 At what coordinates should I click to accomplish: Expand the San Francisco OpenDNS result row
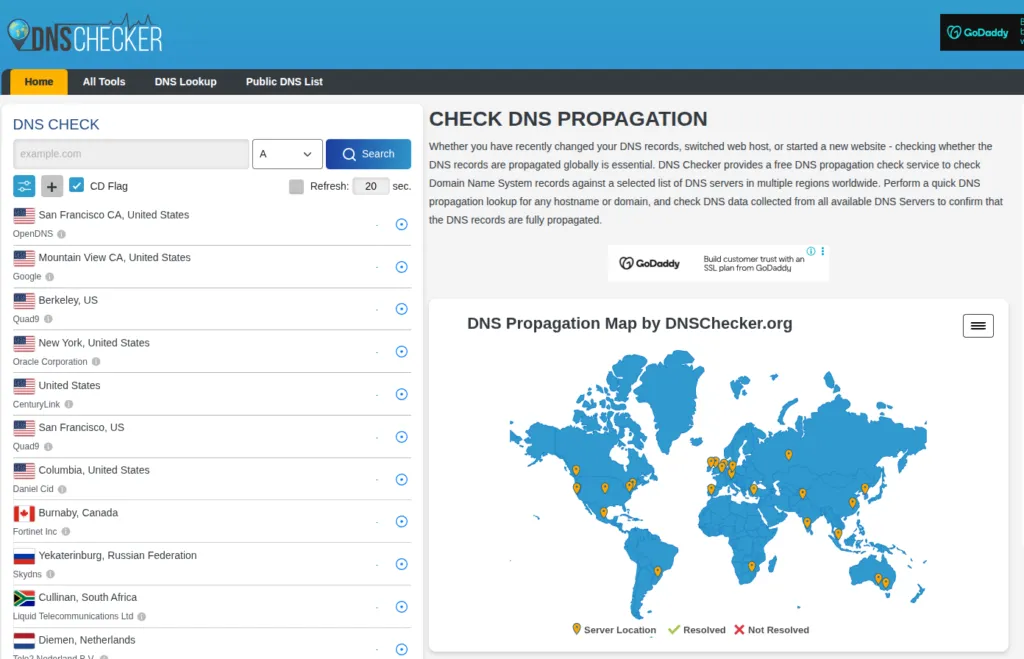click(x=401, y=224)
